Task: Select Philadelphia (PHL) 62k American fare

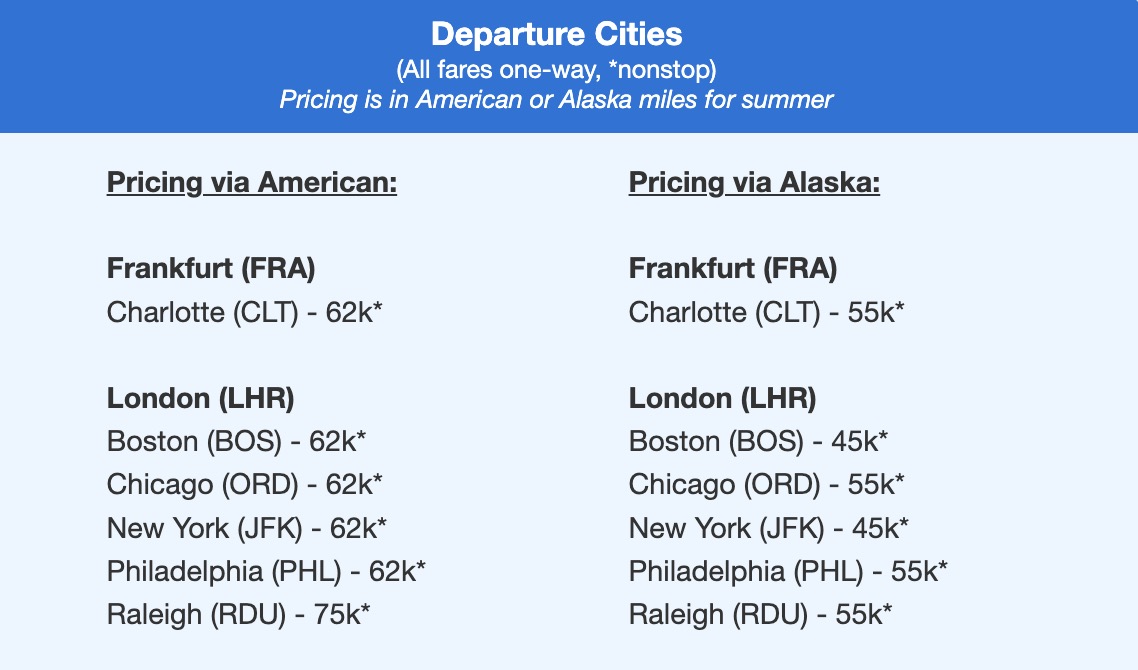Action: coord(267,571)
